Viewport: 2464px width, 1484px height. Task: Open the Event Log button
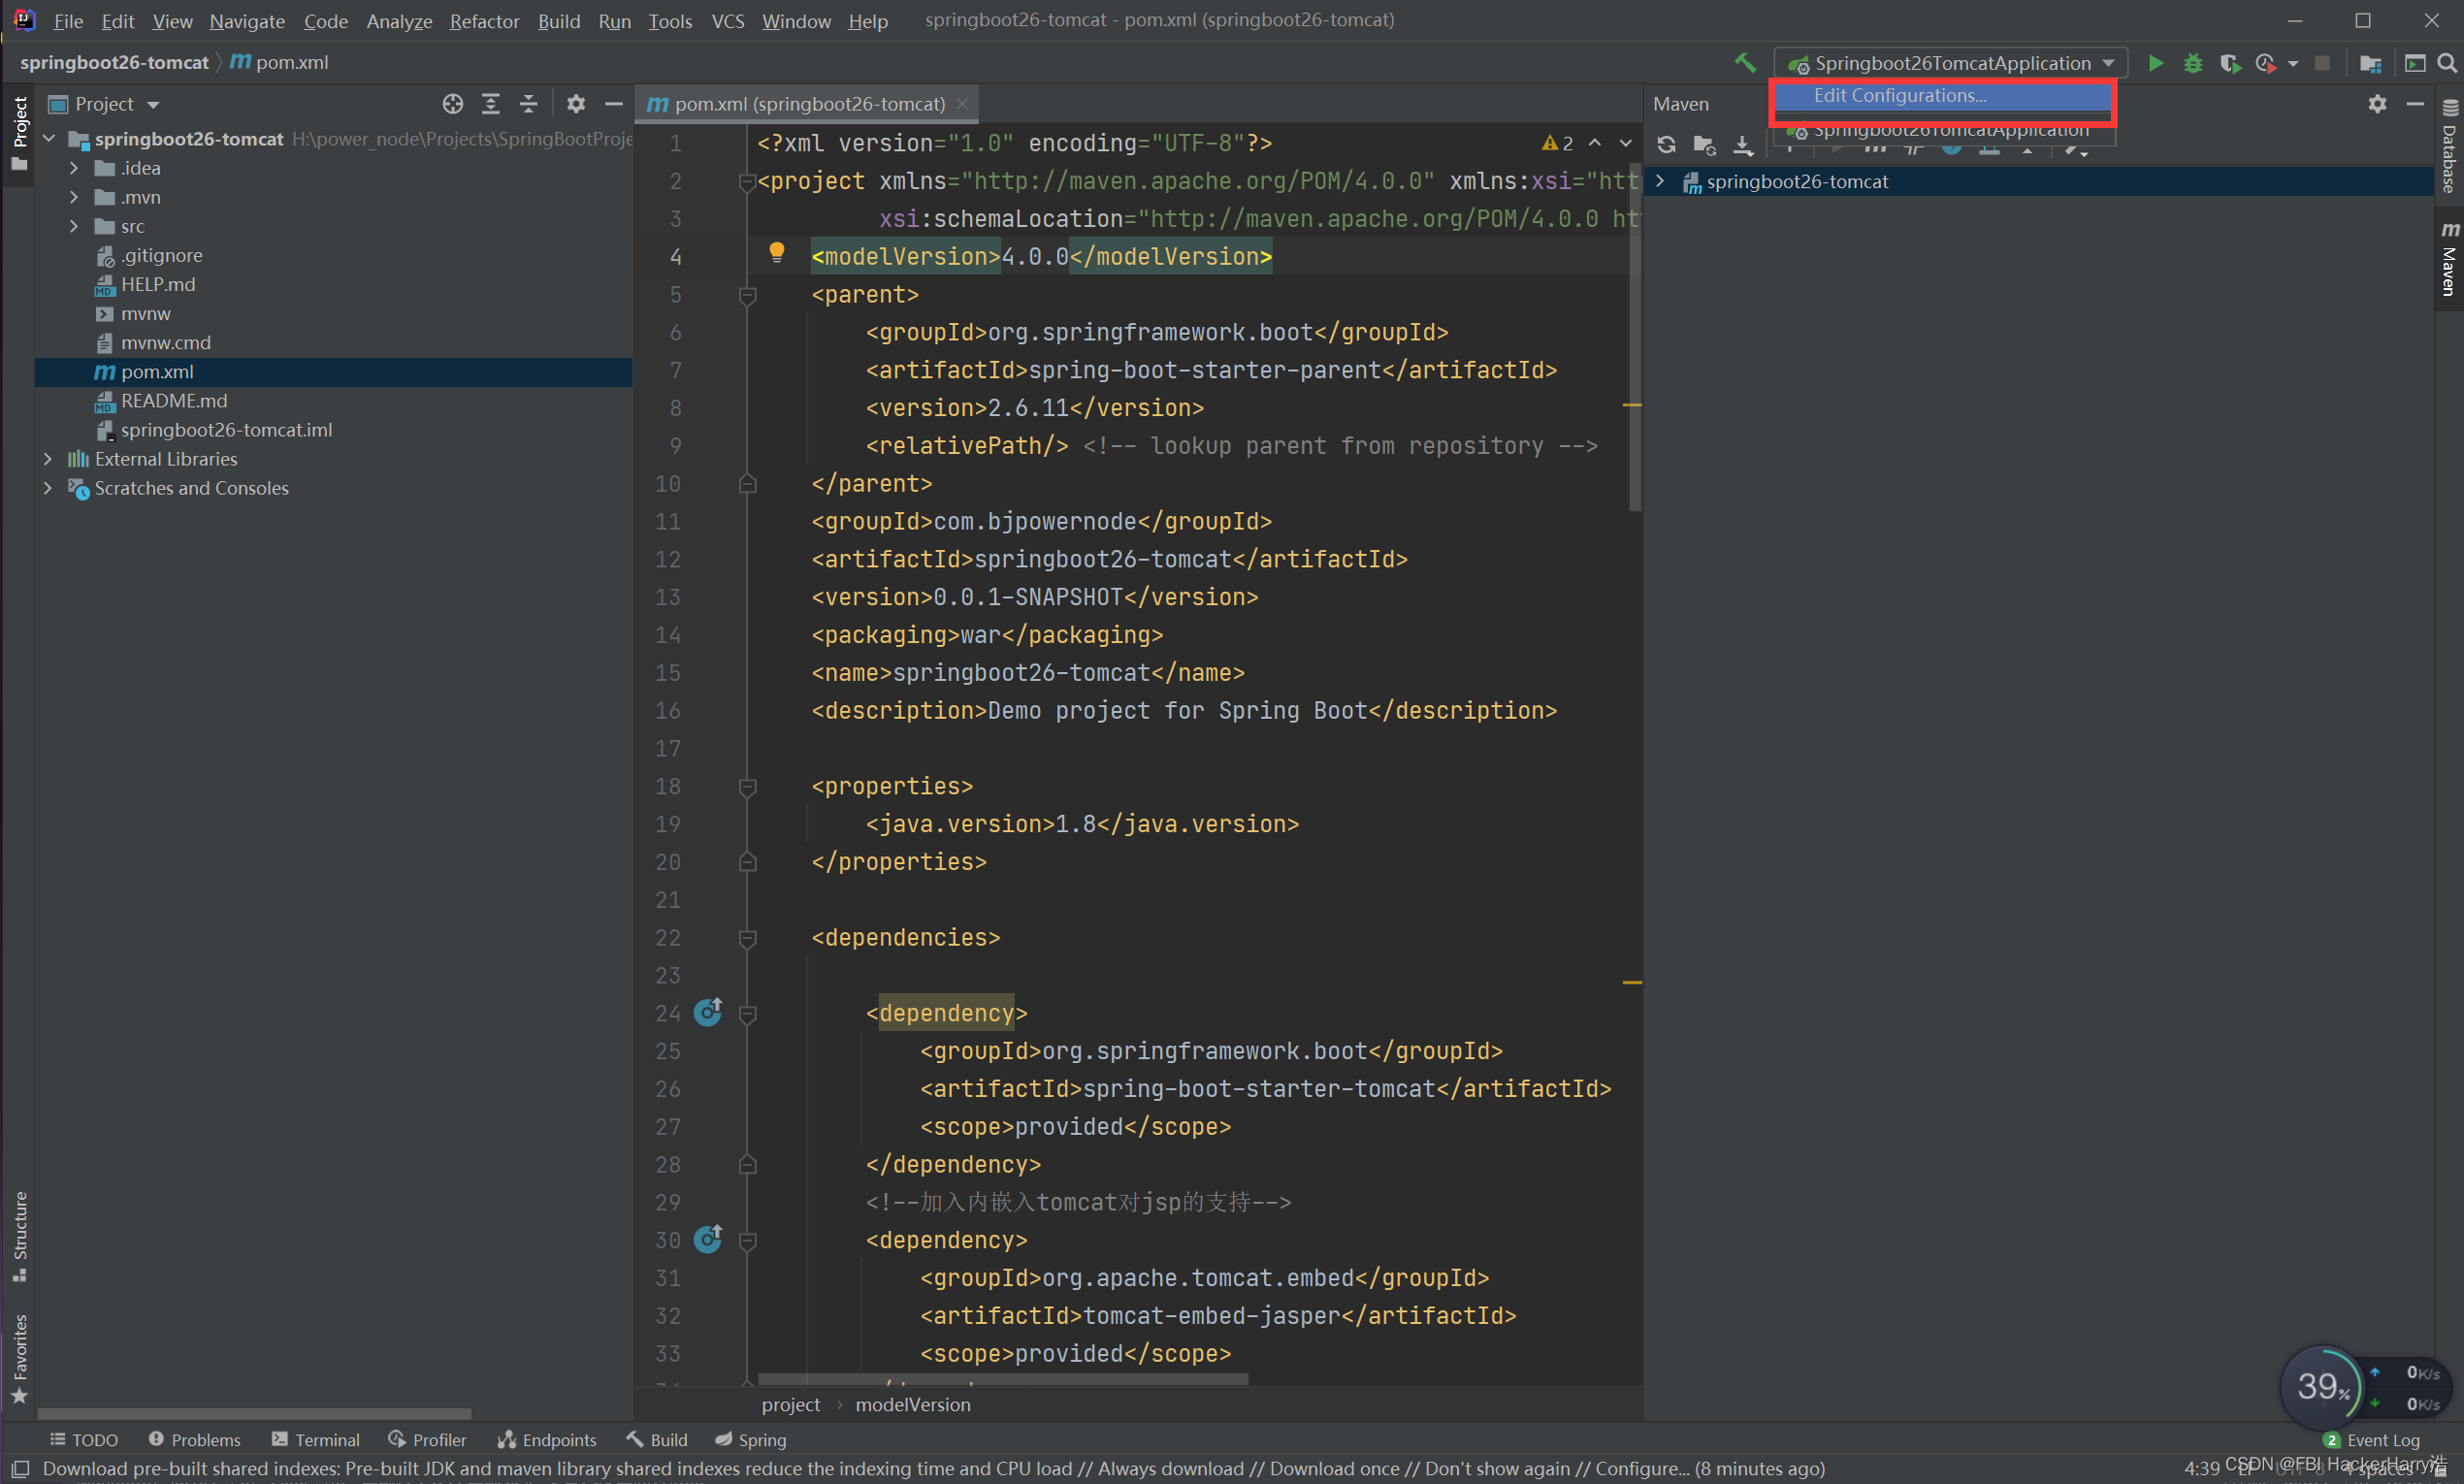(x=2372, y=1439)
